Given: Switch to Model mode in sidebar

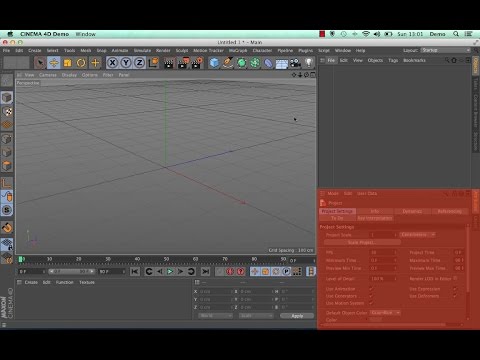Looking at the screenshot, I should tap(7, 98).
